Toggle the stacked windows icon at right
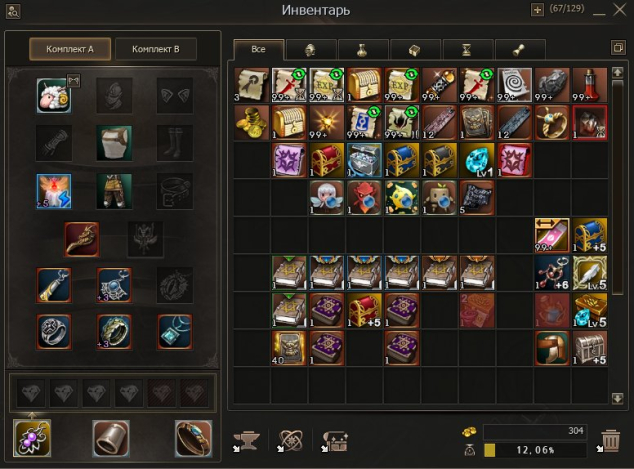This screenshot has width=634, height=469. point(618,47)
